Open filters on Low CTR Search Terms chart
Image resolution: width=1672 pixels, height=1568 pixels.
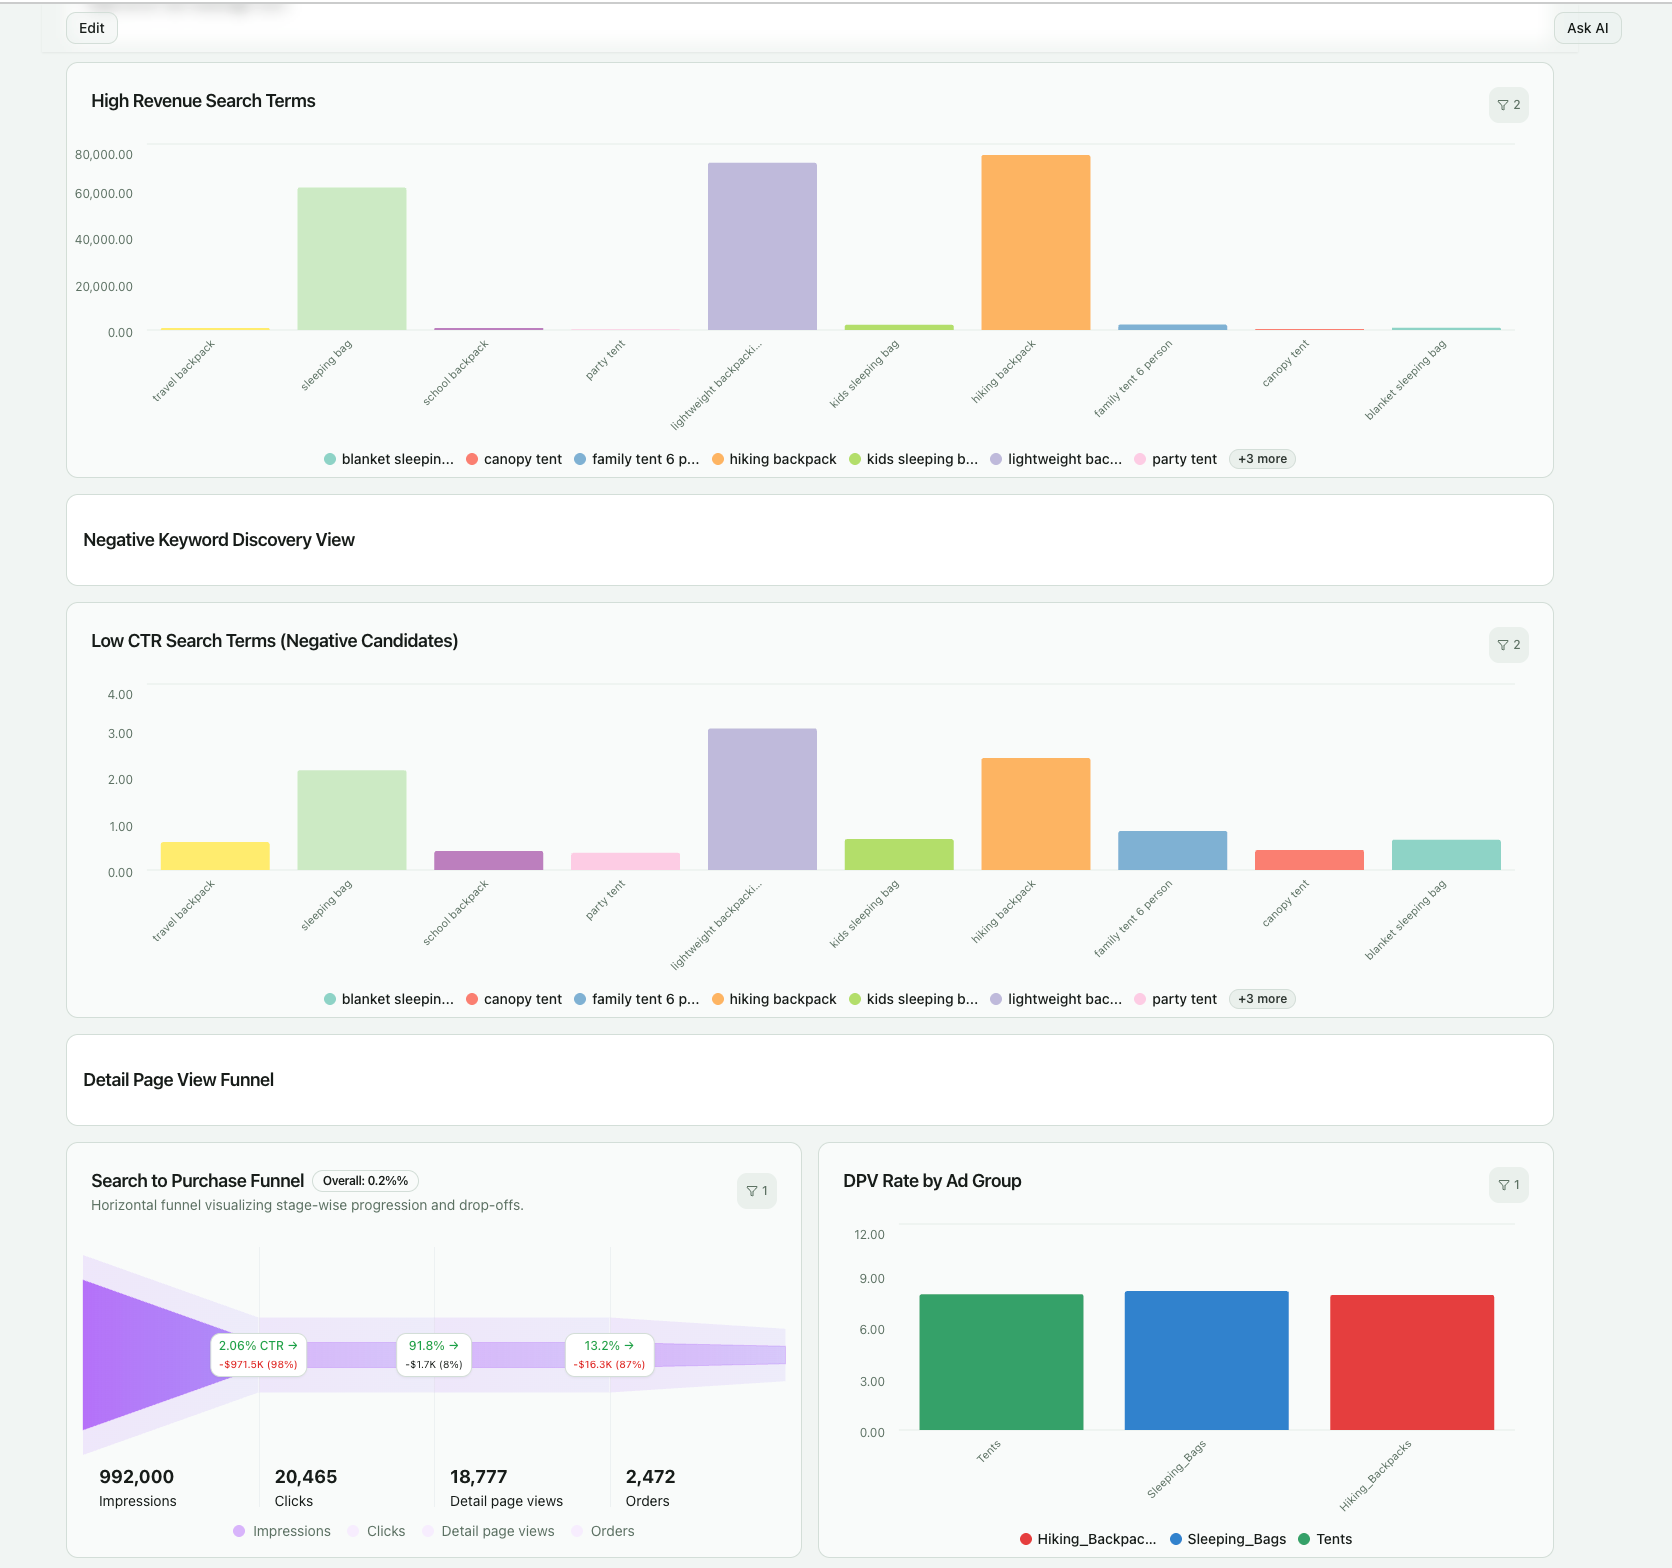point(1508,645)
